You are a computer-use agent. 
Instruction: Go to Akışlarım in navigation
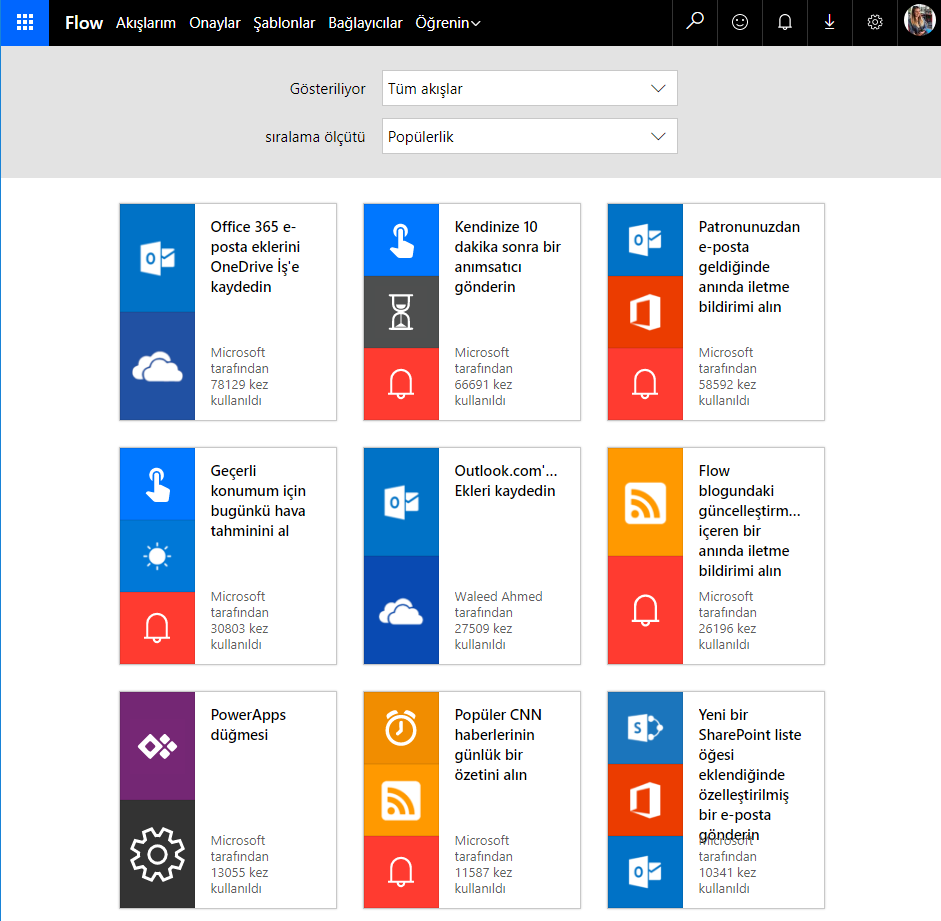click(x=146, y=23)
